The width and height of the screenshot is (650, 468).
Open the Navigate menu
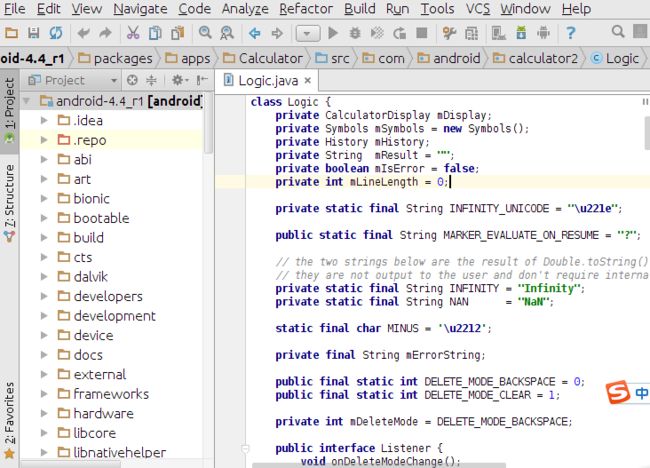click(x=140, y=9)
